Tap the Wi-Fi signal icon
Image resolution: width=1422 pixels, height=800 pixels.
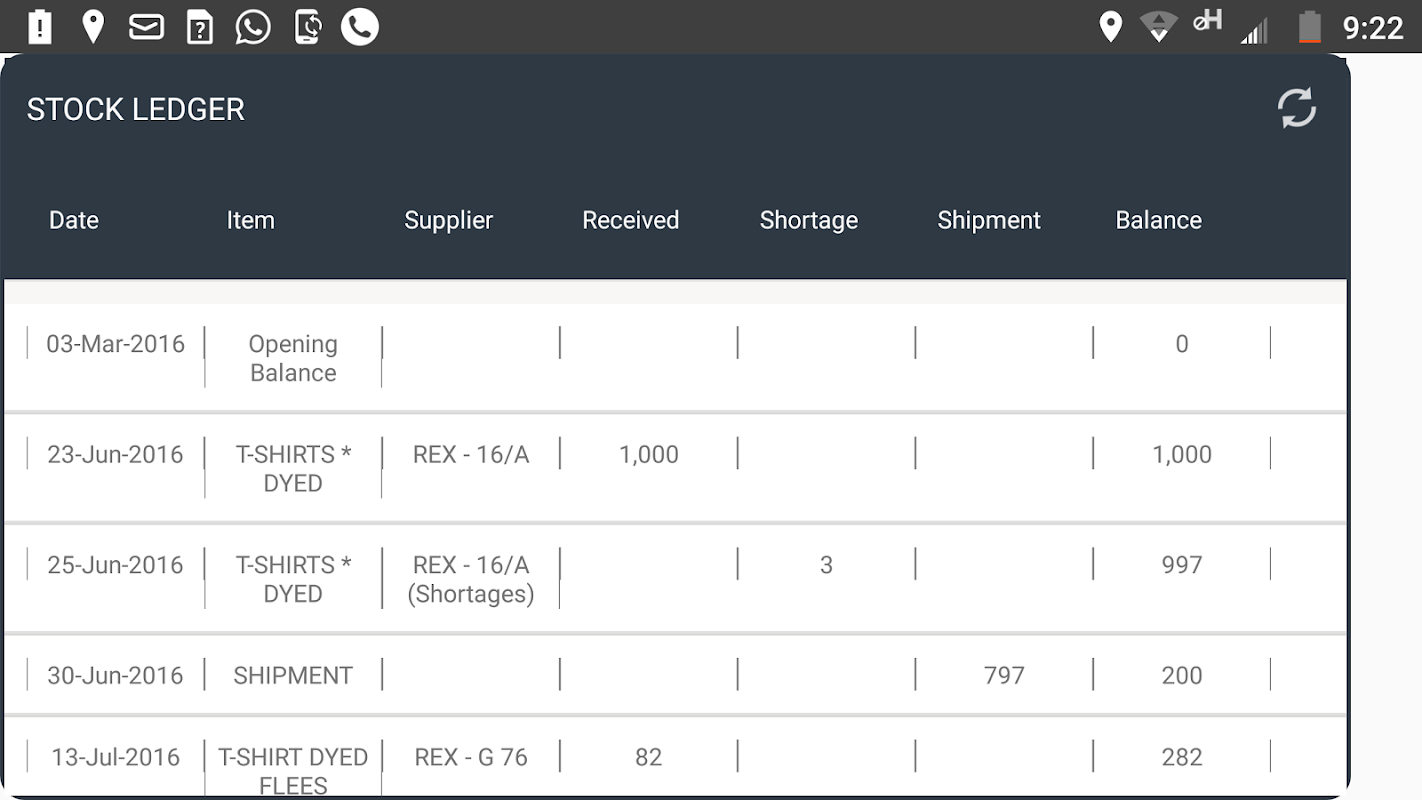(x=1158, y=27)
